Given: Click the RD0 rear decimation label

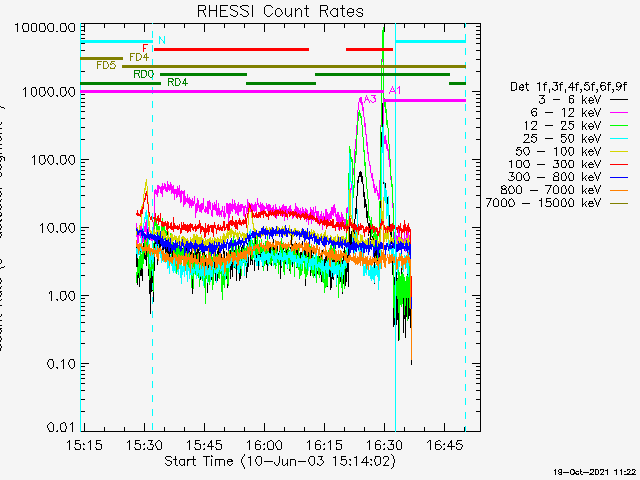Looking at the screenshot, I should click(x=144, y=74).
